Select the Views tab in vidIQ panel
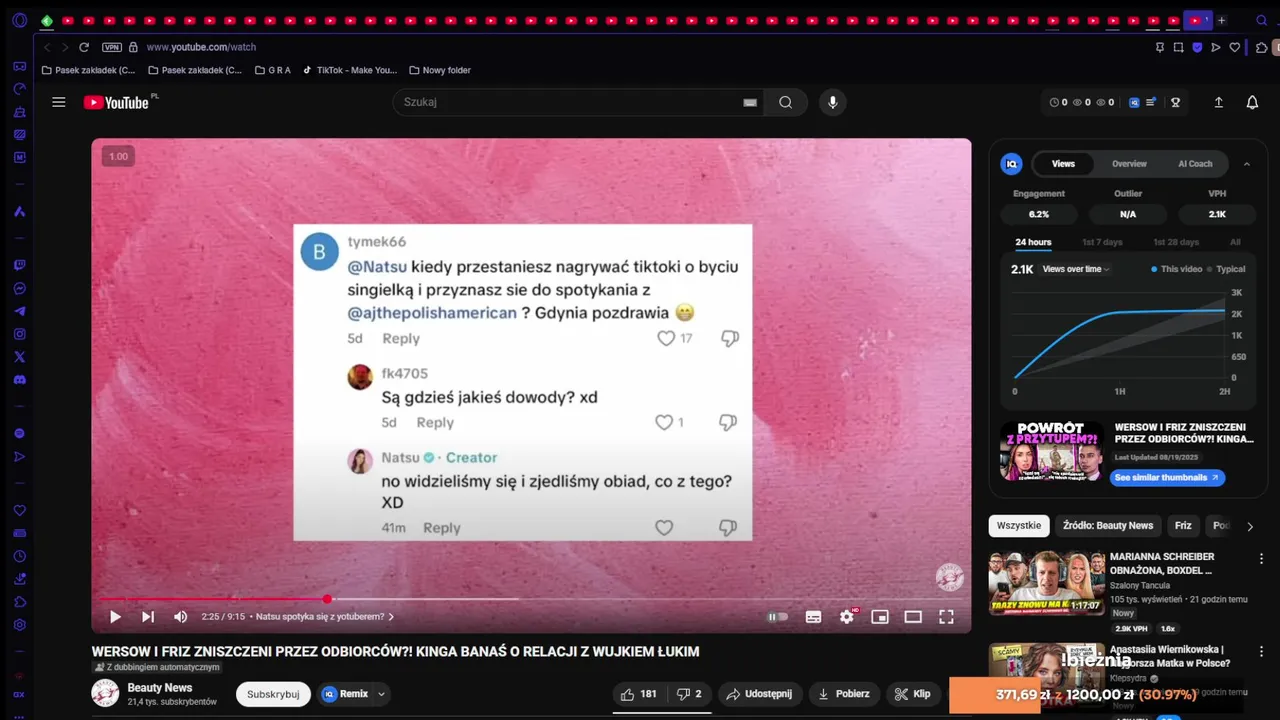 (1063, 164)
